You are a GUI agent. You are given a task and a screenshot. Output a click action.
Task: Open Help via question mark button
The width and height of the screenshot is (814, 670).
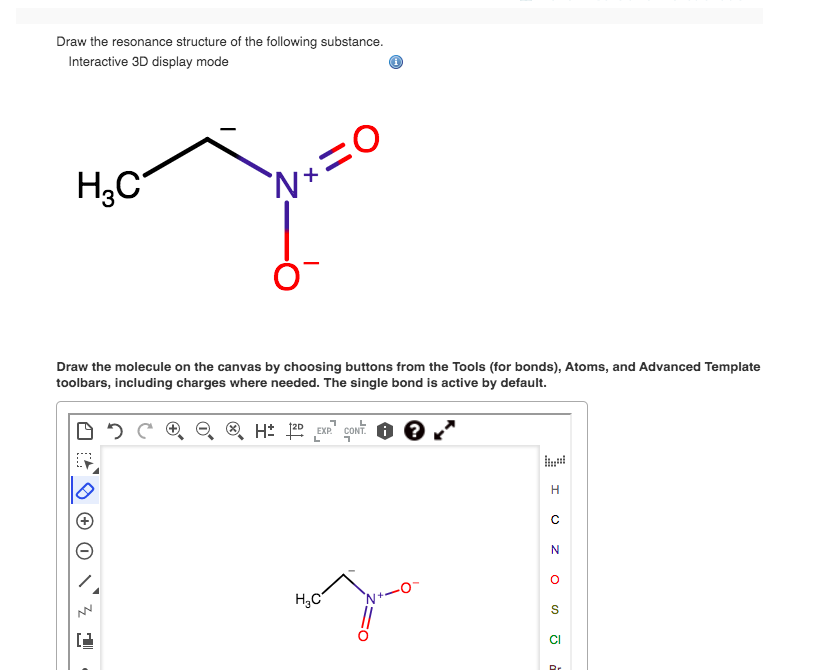[414, 430]
